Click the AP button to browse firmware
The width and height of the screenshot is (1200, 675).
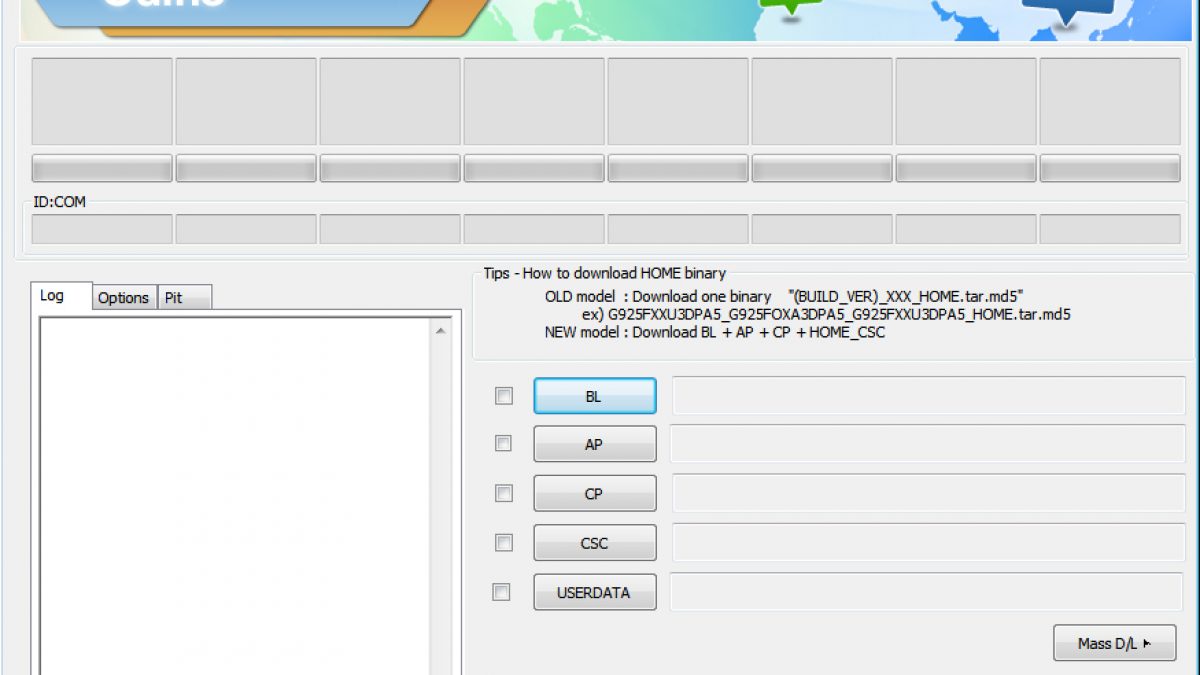[595, 445]
